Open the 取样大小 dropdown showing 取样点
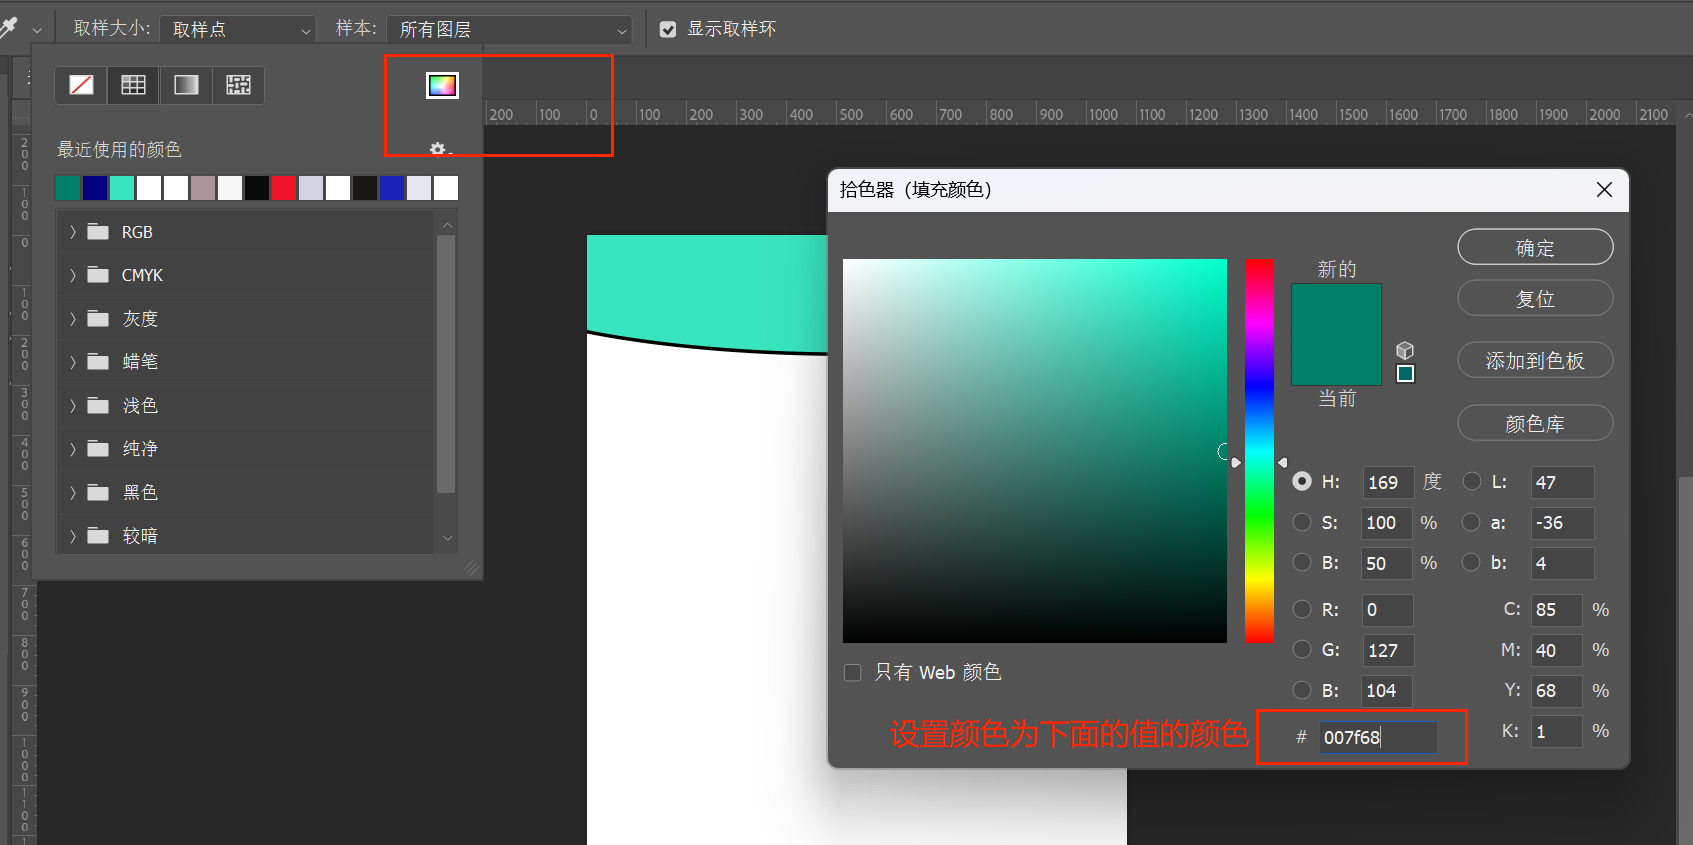This screenshot has width=1693, height=845. coord(239,30)
